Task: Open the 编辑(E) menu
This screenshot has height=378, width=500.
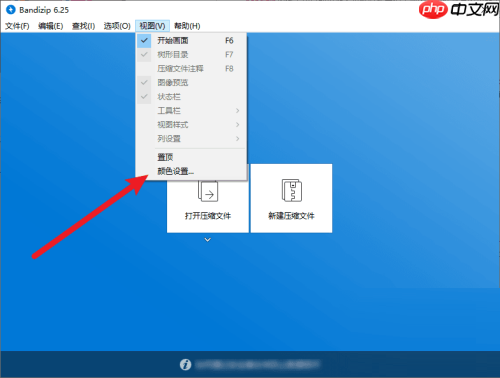Action: tap(50, 26)
